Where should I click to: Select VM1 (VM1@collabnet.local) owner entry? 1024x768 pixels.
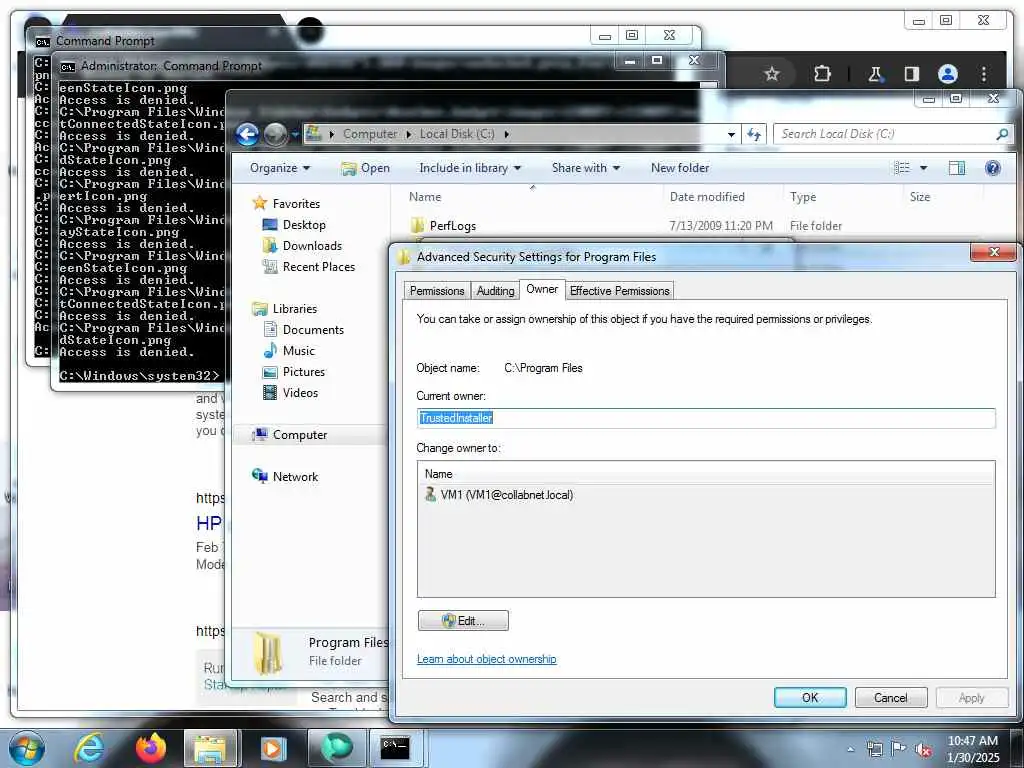point(499,494)
